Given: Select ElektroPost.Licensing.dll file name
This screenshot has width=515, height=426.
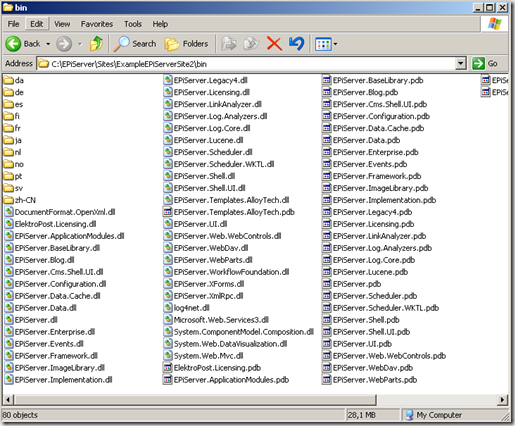Looking at the screenshot, I should (56, 224).
